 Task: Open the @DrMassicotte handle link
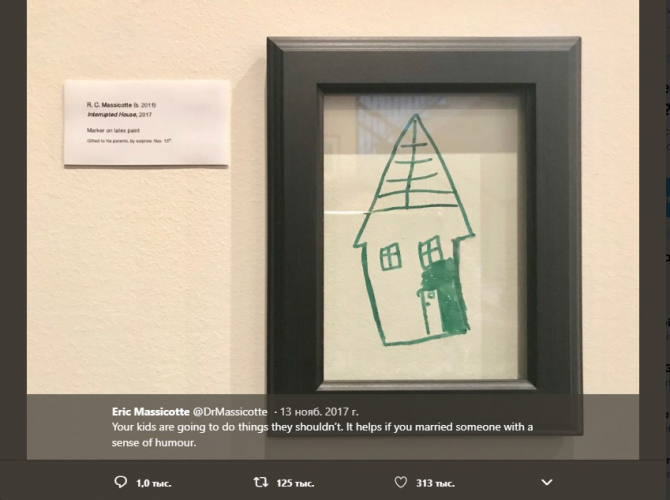(230, 412)
